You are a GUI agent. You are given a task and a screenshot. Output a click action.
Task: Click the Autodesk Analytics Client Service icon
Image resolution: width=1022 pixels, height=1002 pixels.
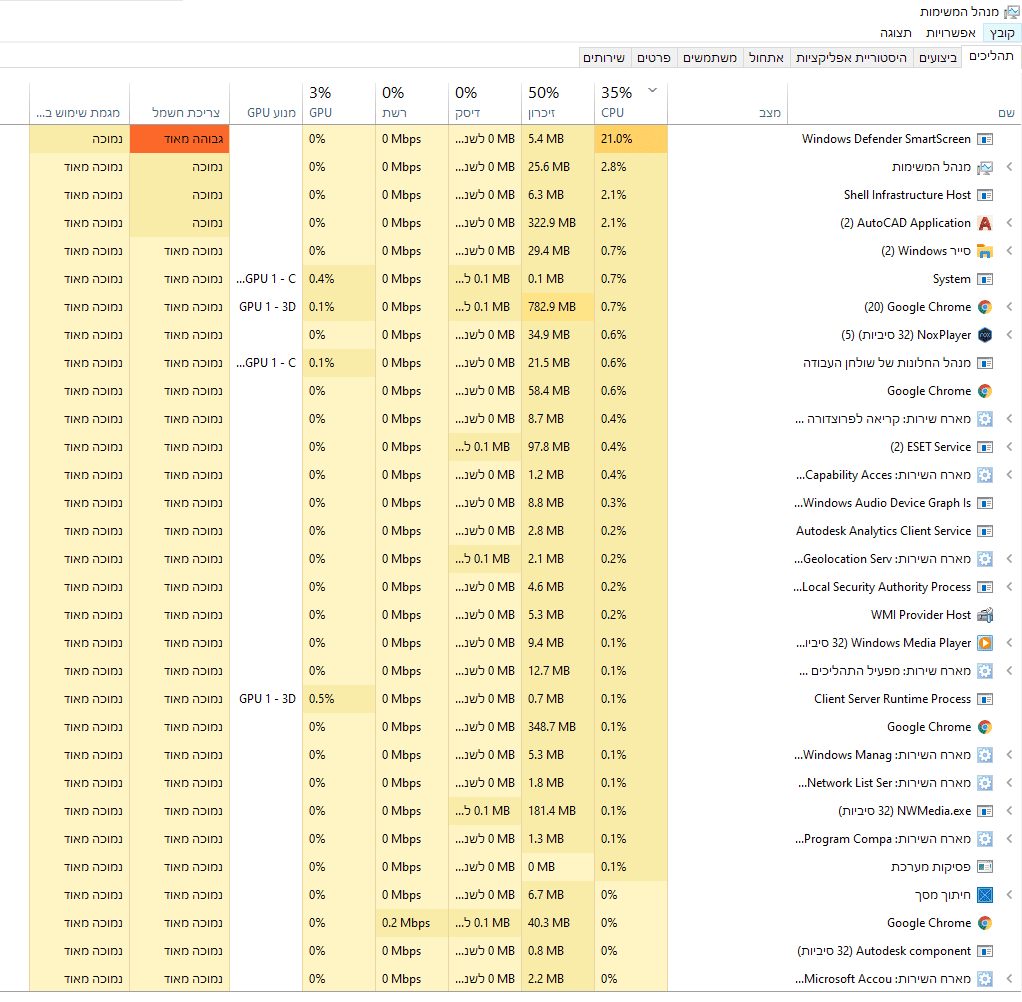(985, 531)
